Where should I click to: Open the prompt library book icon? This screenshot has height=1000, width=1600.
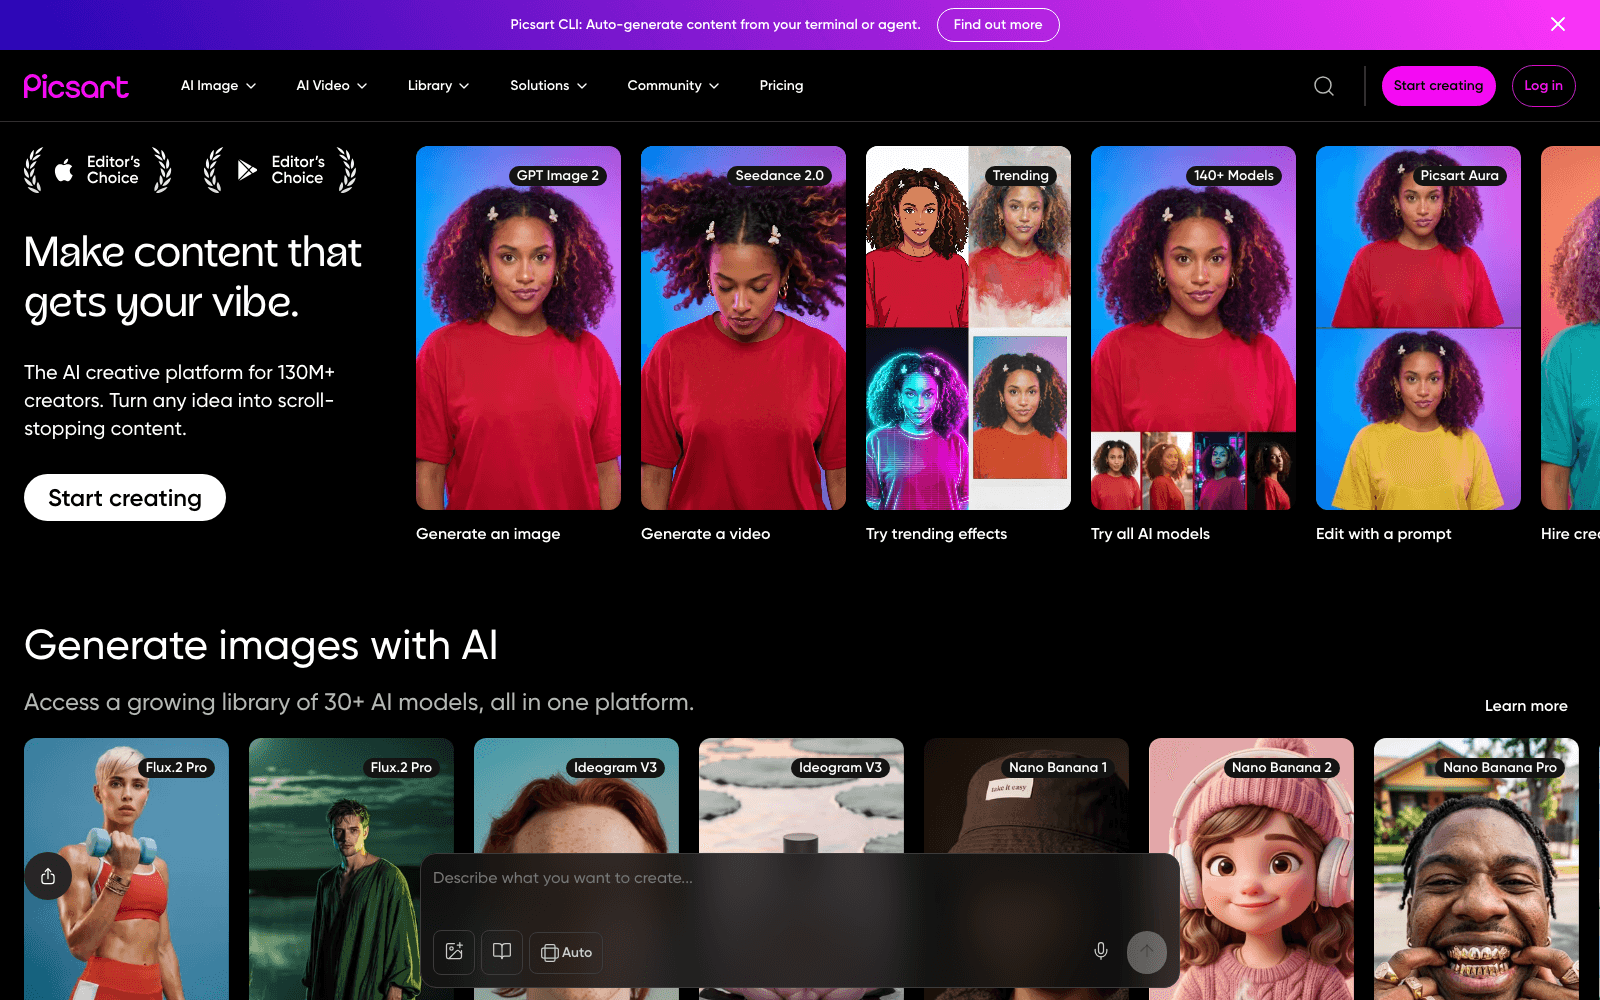click(502, 951)
